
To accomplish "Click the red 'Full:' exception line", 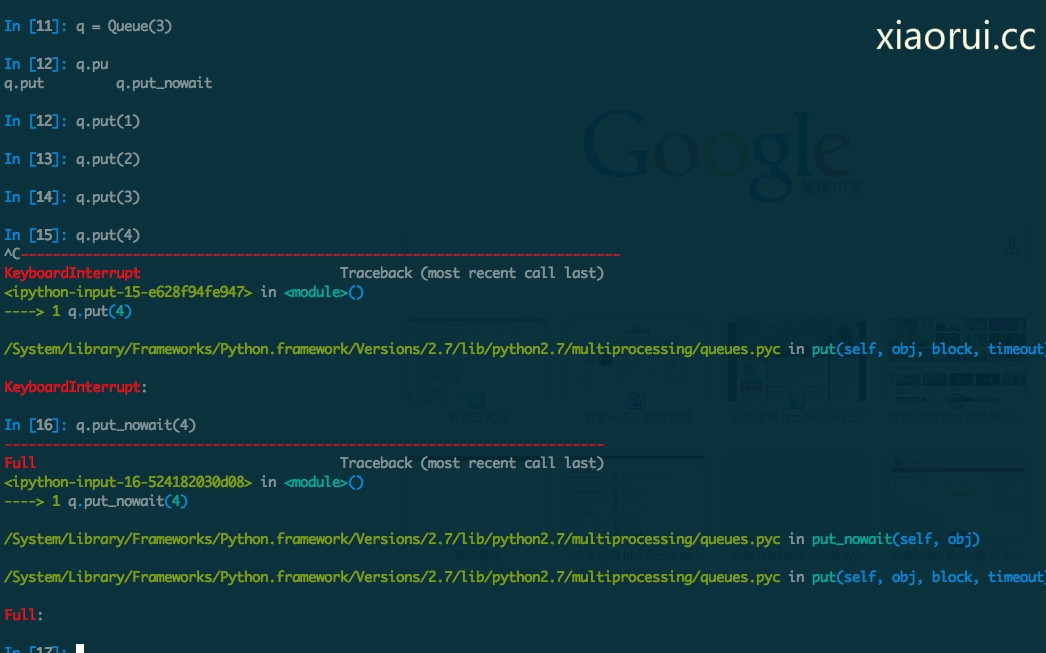I will tap(24, 615).
